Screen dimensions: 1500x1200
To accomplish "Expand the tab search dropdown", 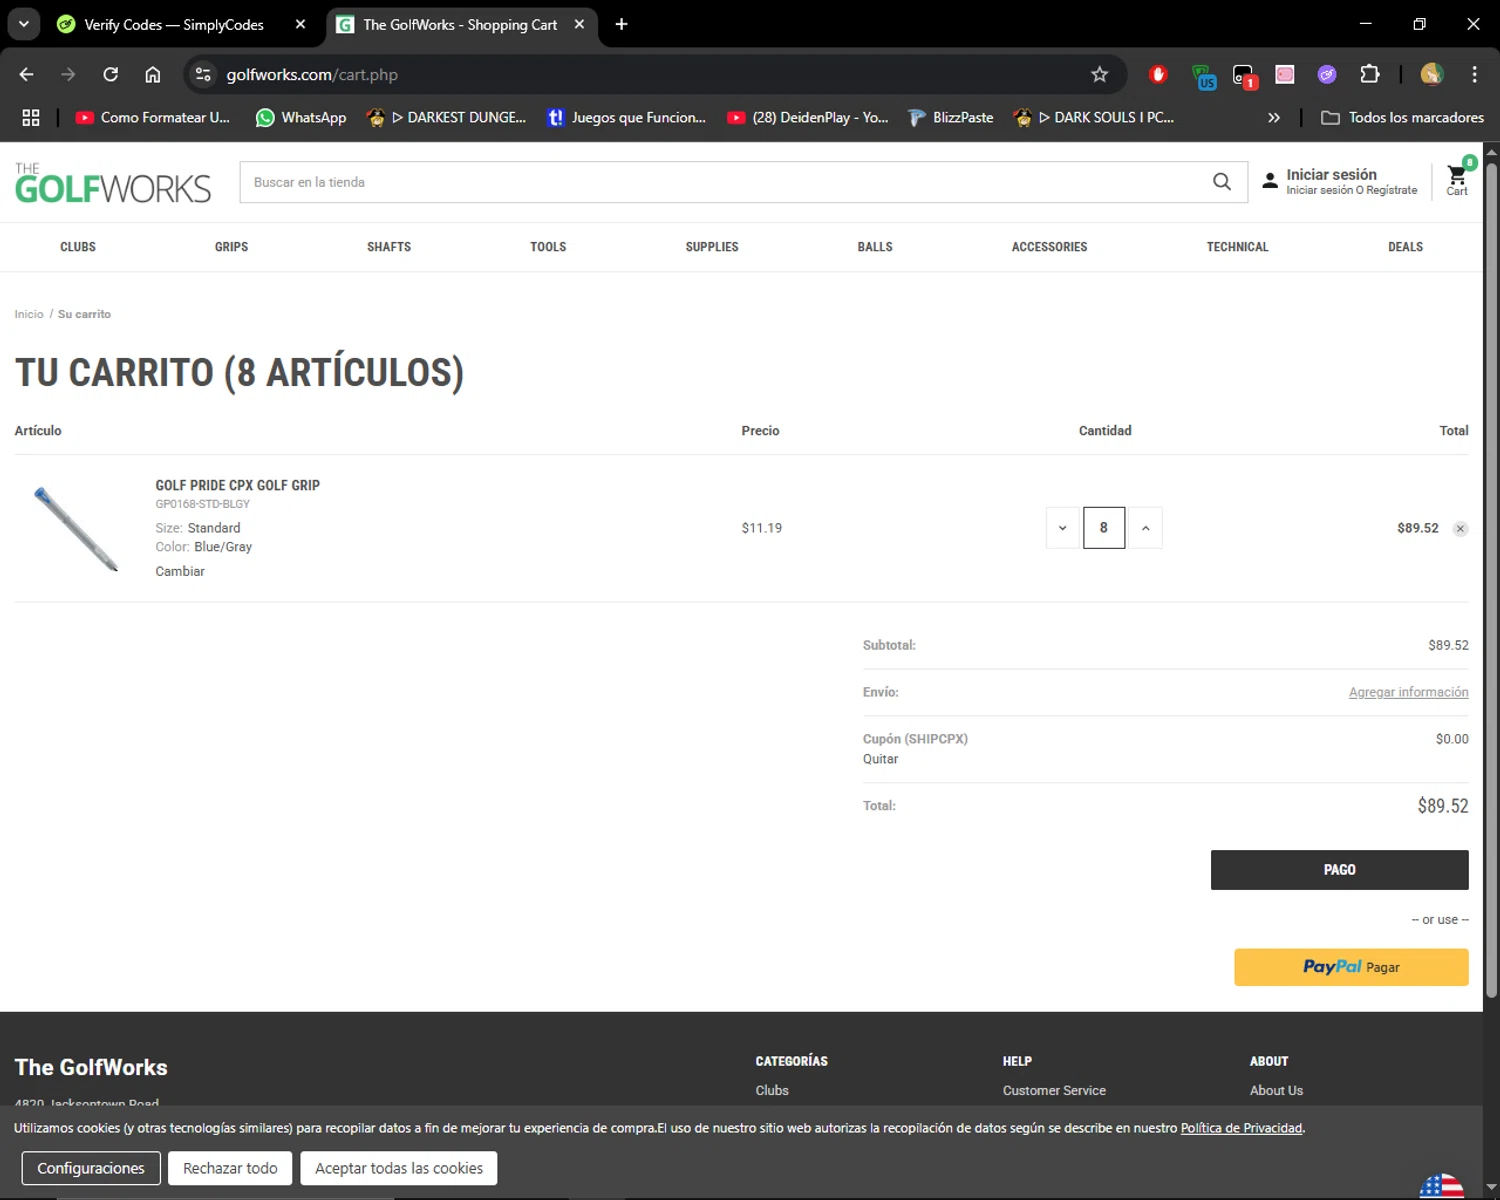I will (23, 24).
